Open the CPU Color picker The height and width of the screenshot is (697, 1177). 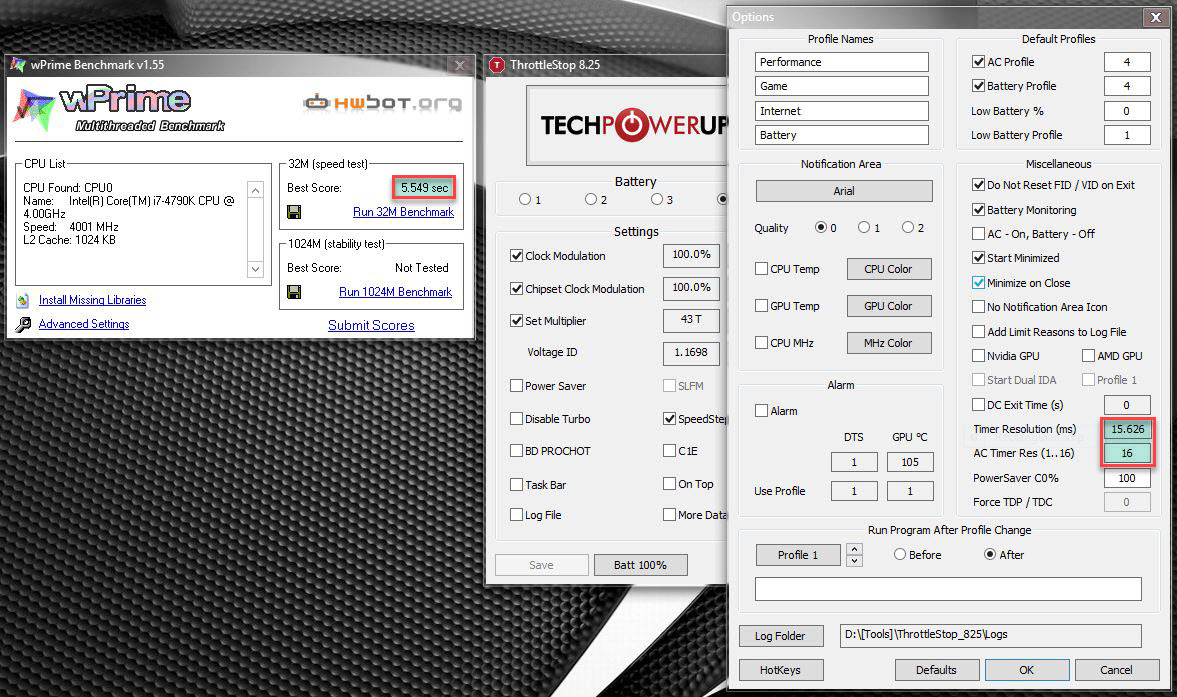889,269
